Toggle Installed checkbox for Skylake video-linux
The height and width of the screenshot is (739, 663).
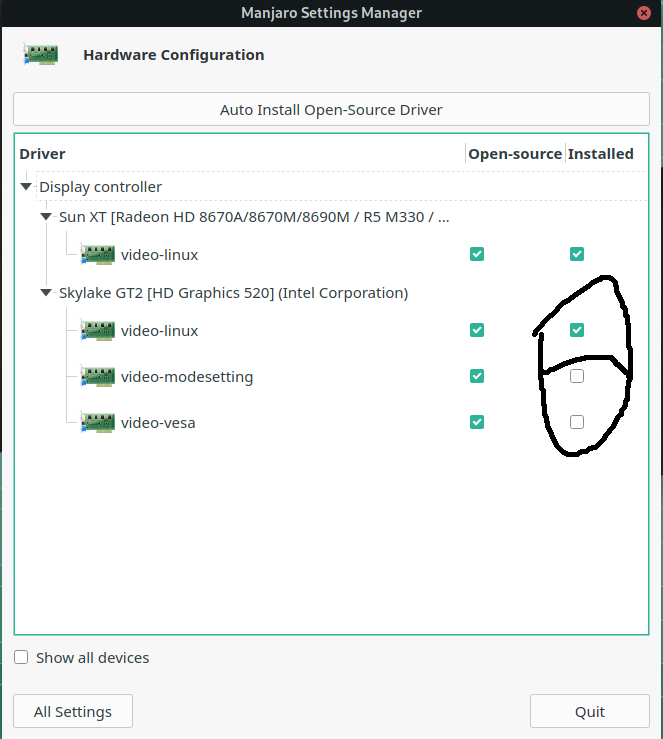pyautogui.click(x=577, y=330)
